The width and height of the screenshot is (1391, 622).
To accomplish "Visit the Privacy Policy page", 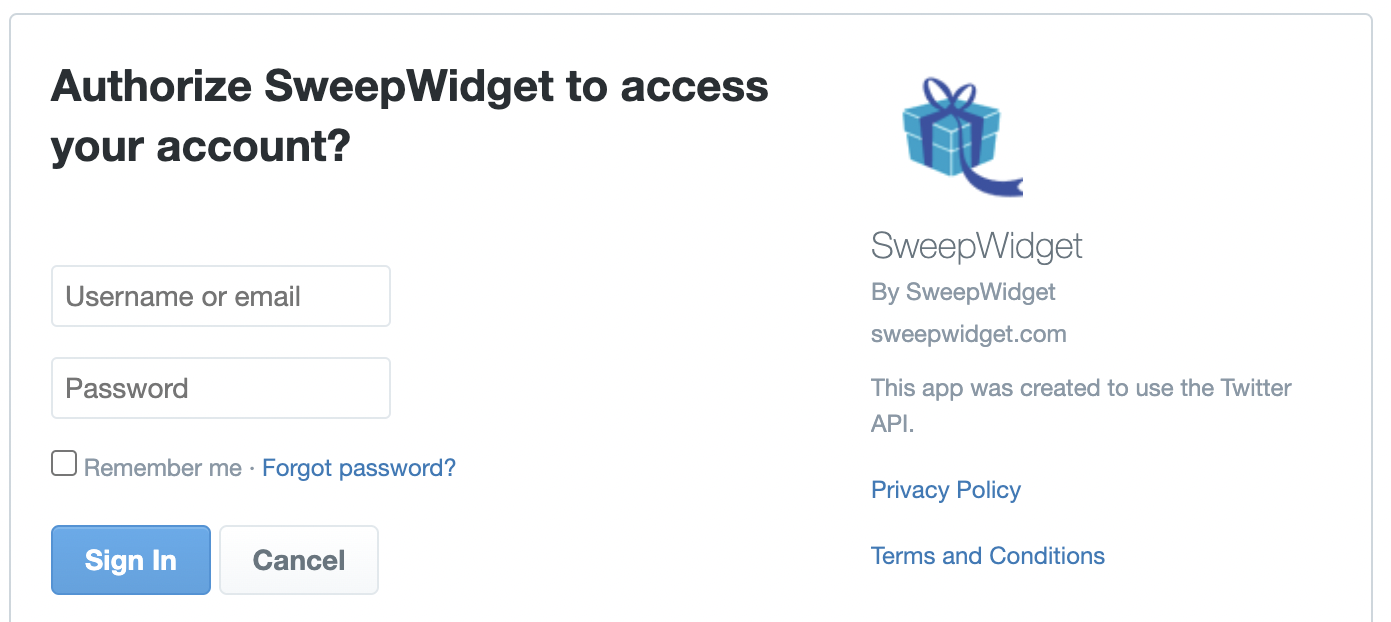I will (945, 489).
